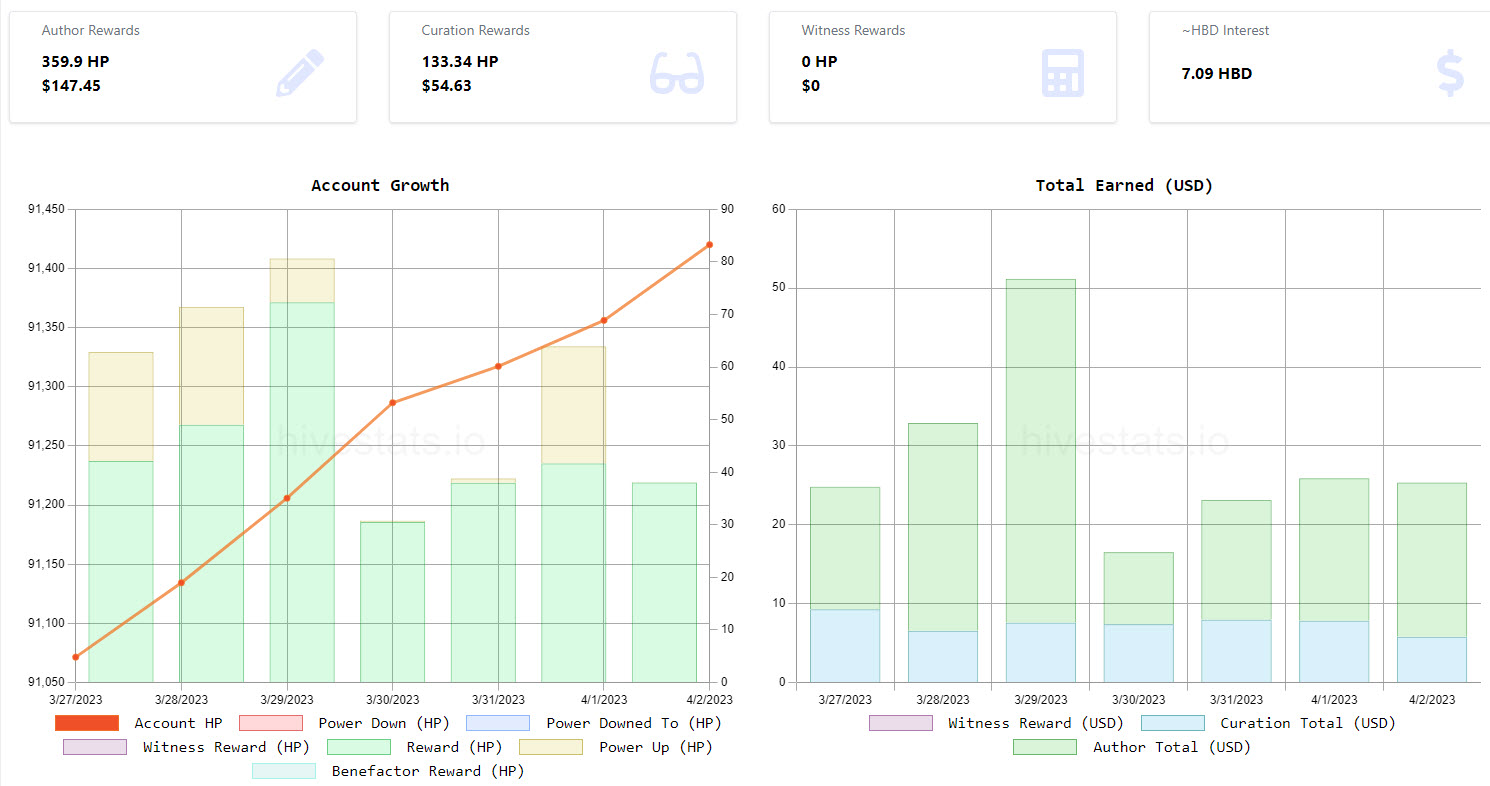Image resolution: width=1490 pixels, height=786 pixels.
Task: Click the 3/27/2023 power up bar segment
Action: coord(121,407)
